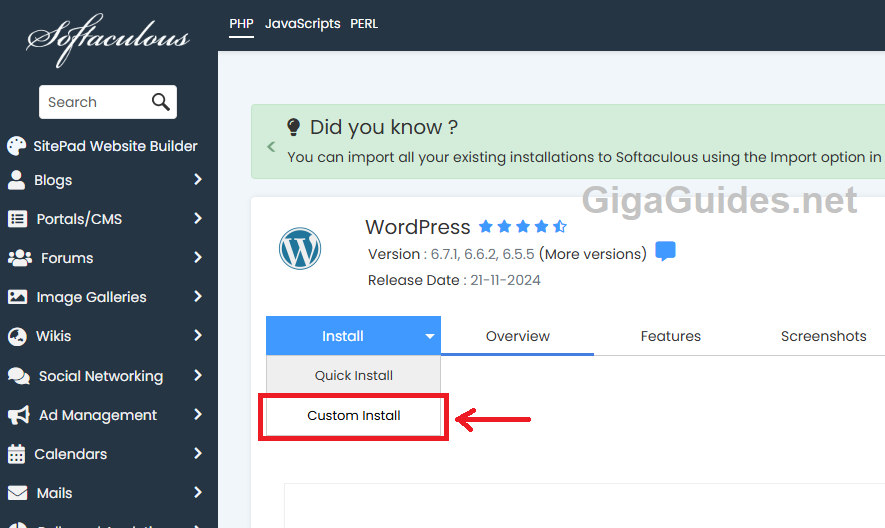Screen dimensions: 885x528
Task: Open the Features tab
Action: pyautogui.click(x=671, y=336)
